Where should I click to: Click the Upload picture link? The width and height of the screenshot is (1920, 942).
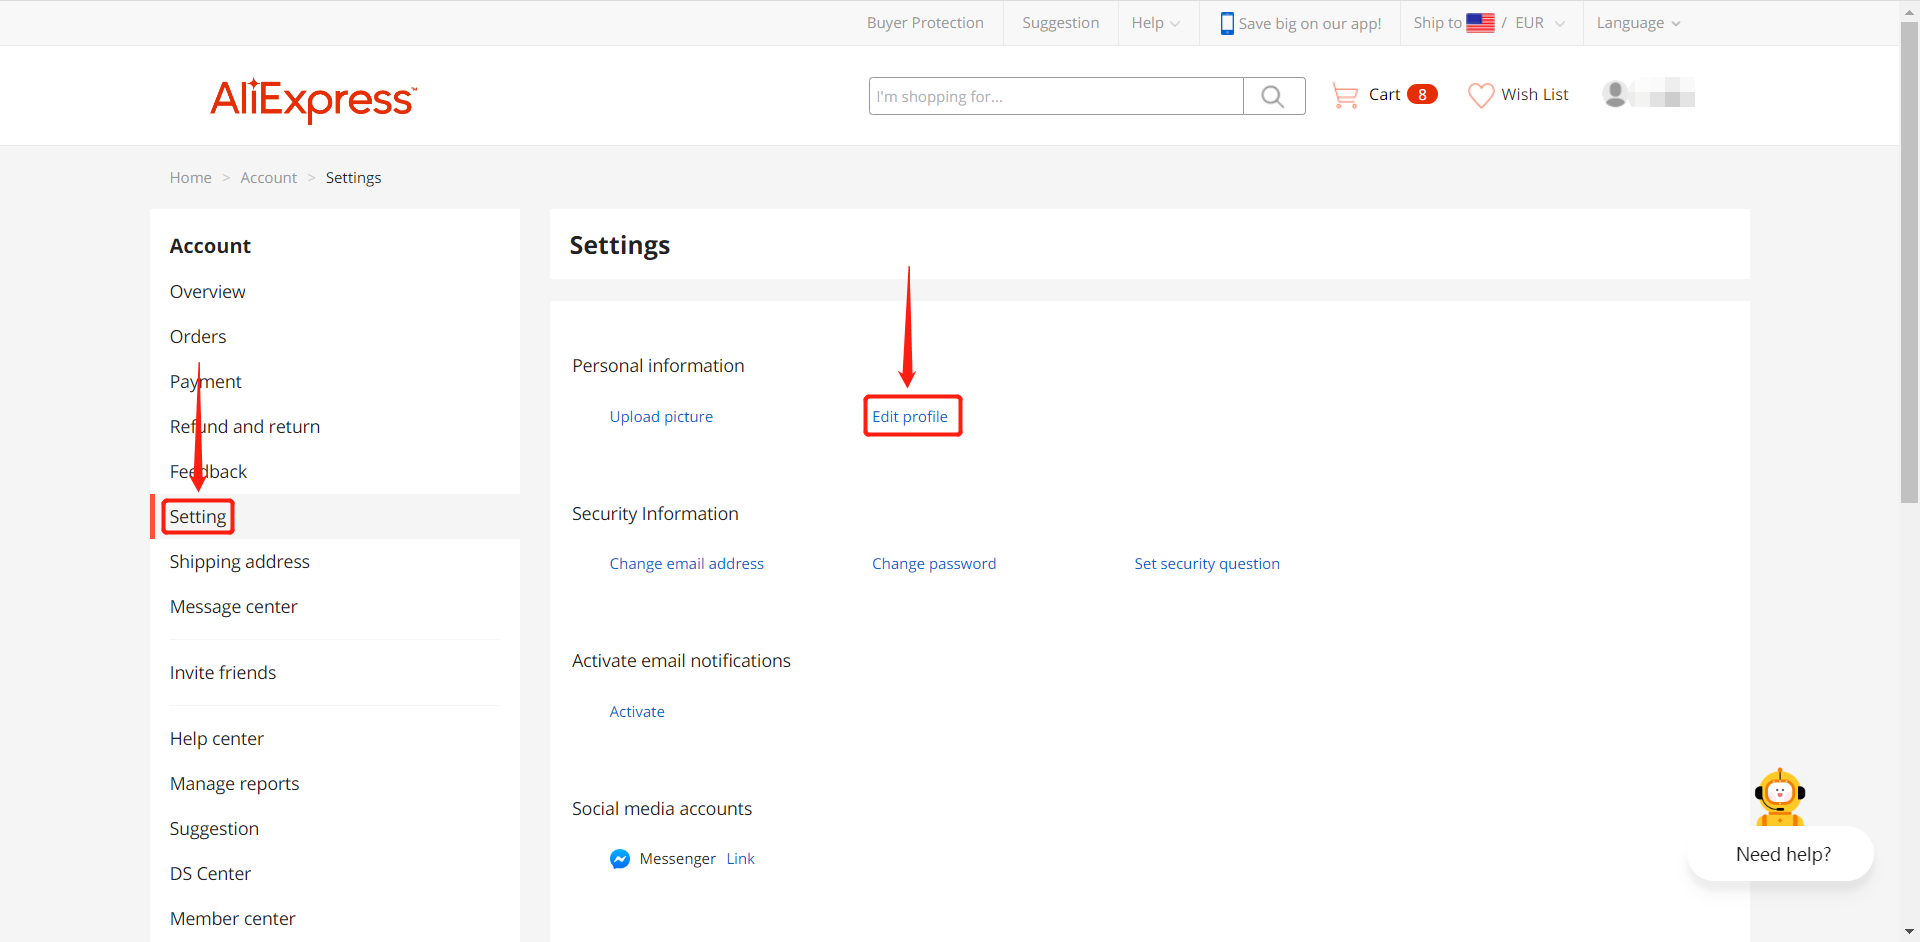(661, 416)
